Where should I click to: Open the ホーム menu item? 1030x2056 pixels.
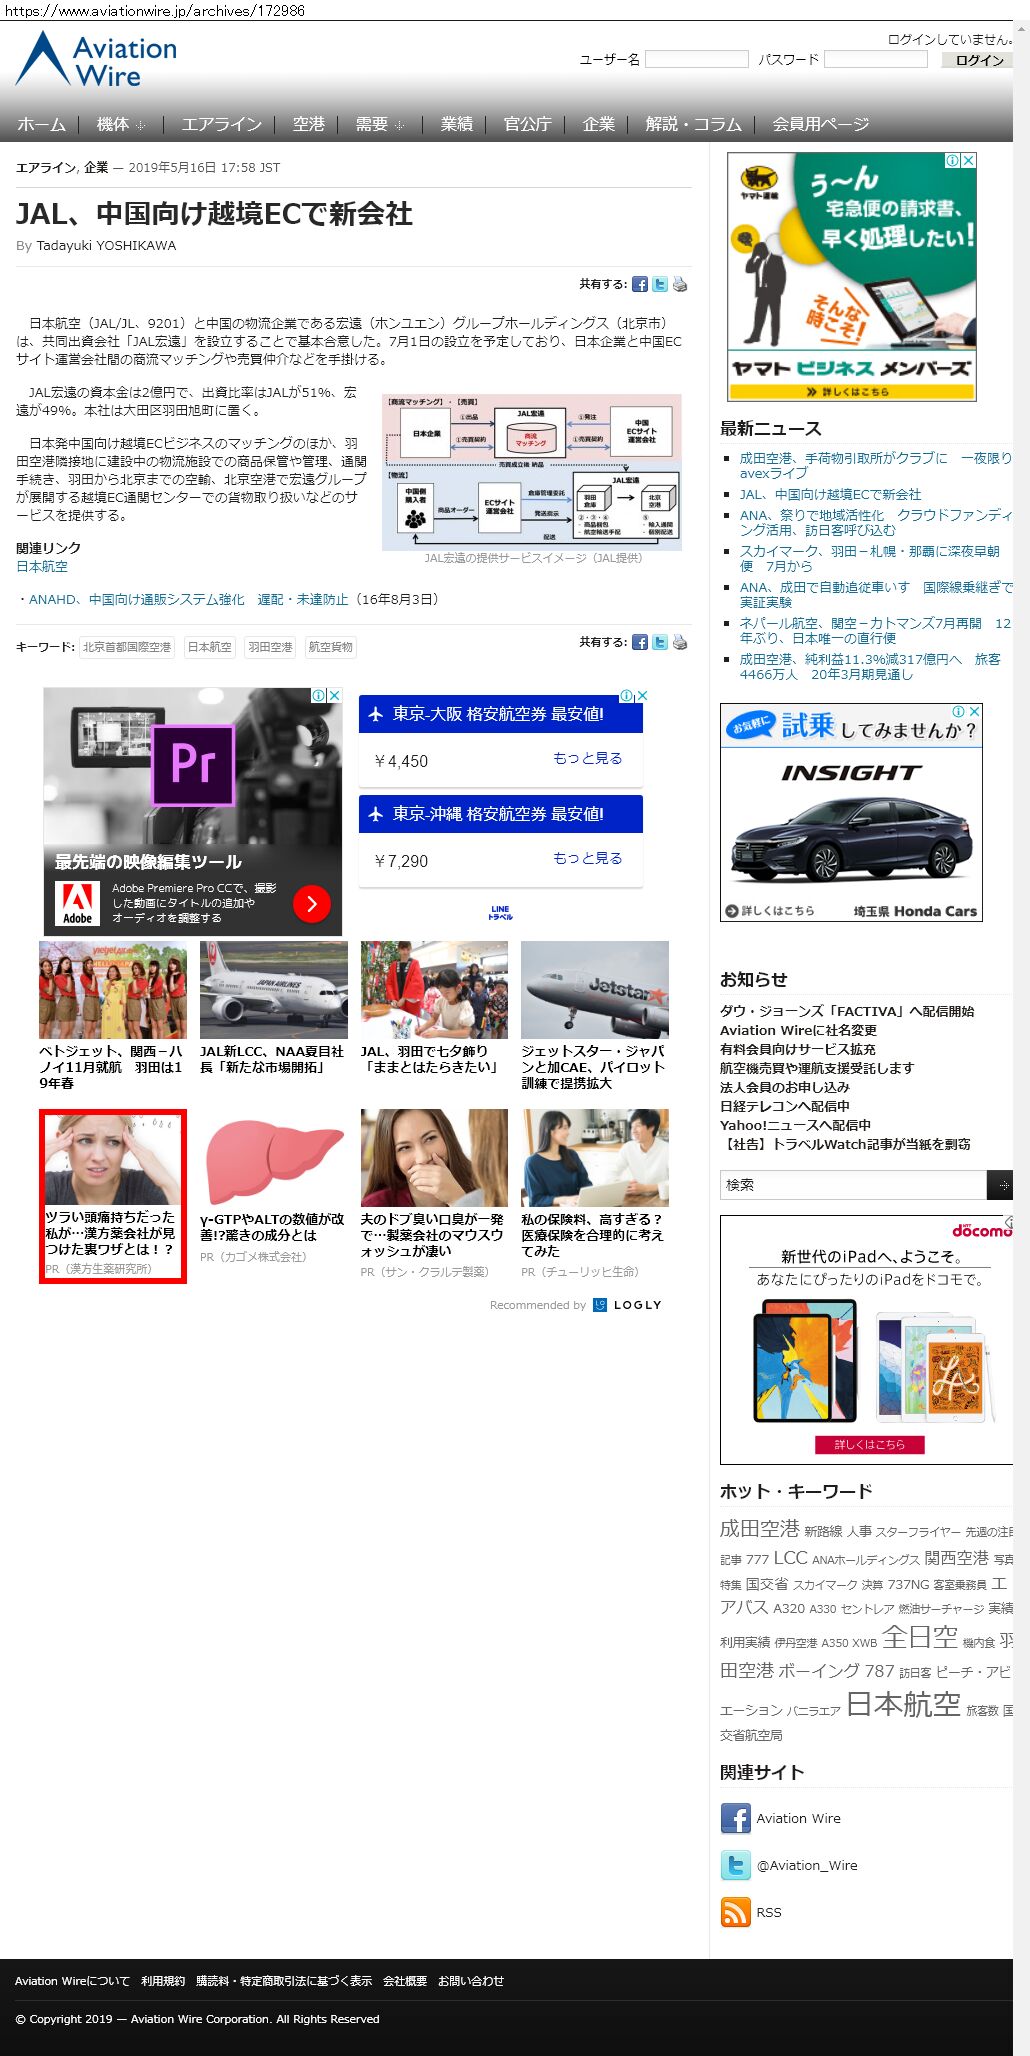(41, 124)
